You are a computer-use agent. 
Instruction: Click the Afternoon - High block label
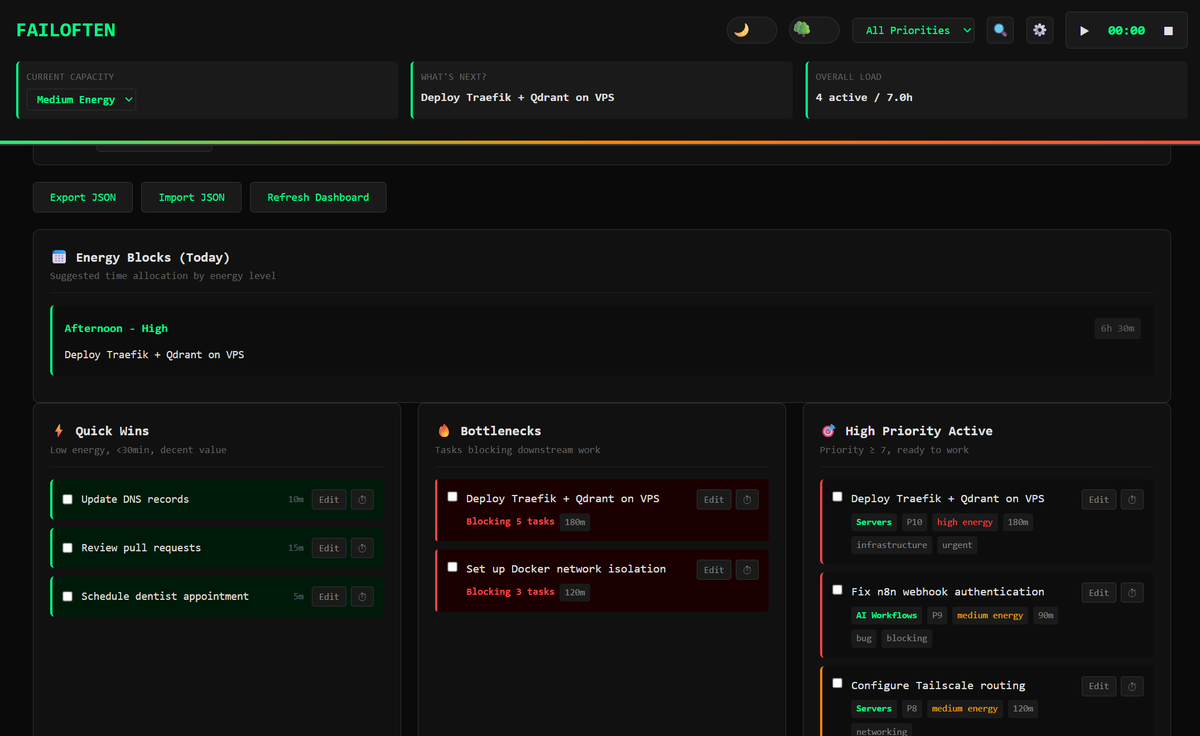[x=116, y=328]
